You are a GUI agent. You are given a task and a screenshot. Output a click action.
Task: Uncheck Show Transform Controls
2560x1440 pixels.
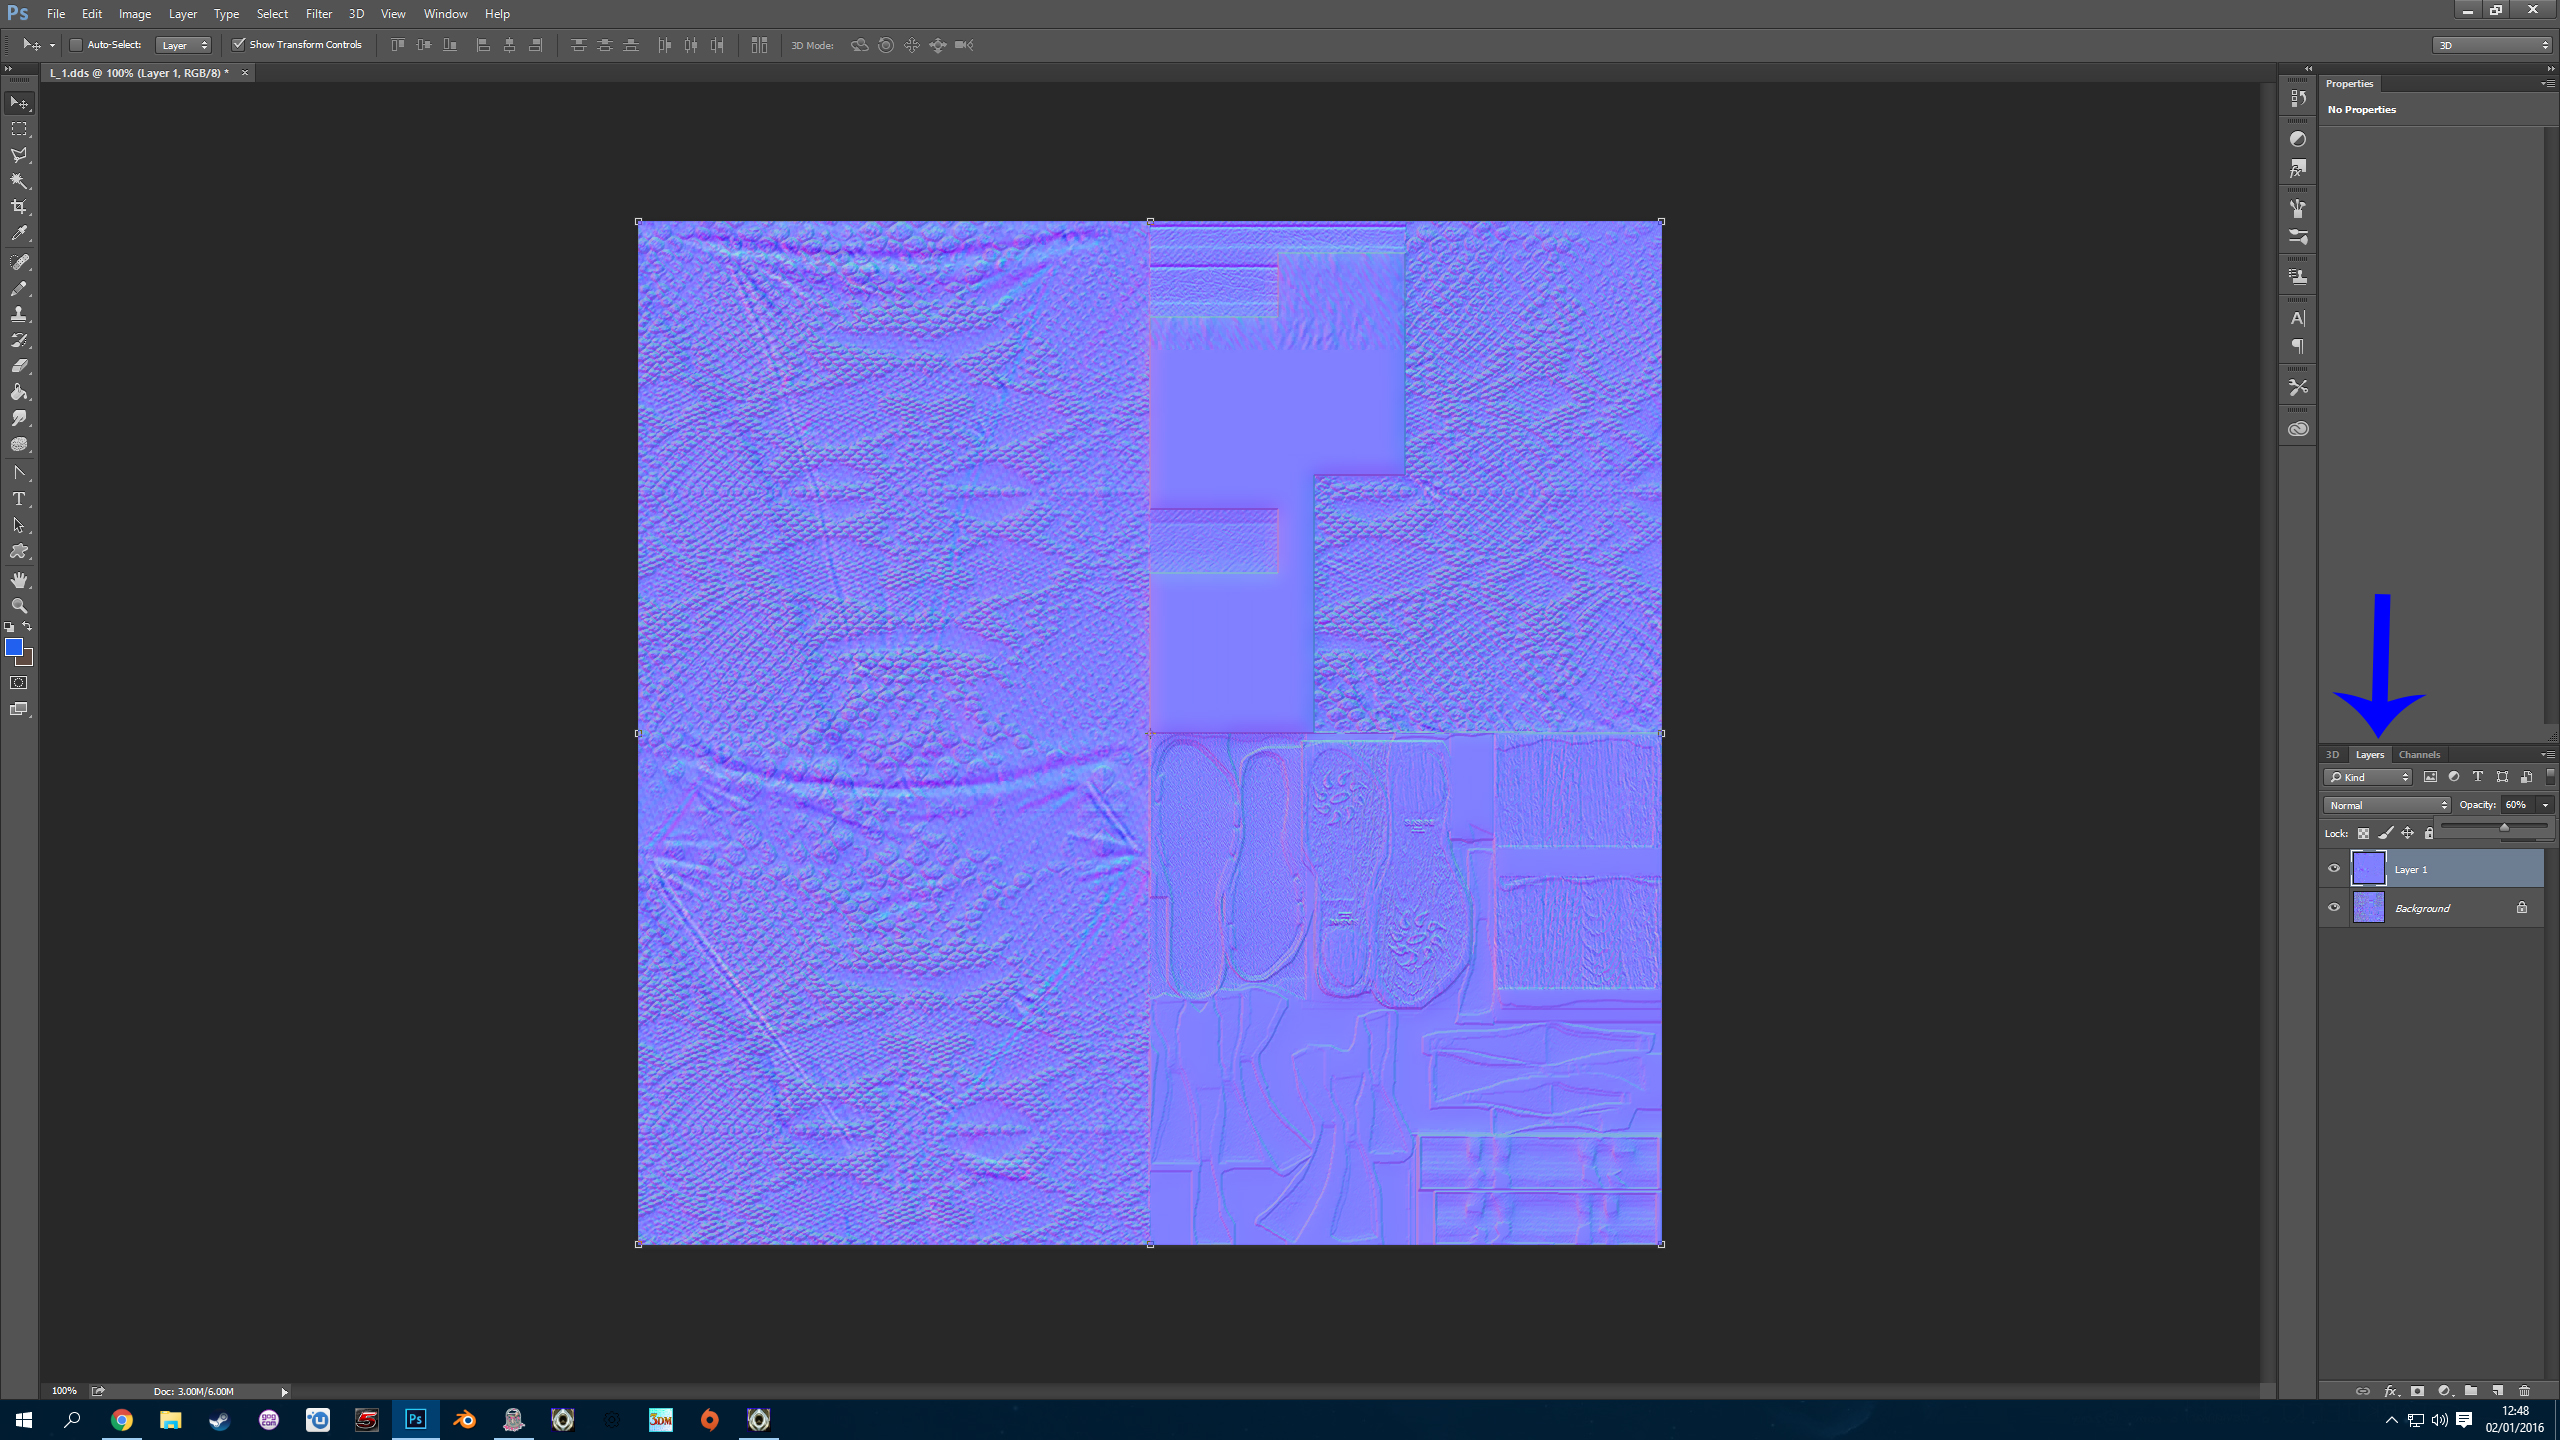coord(239,45)
